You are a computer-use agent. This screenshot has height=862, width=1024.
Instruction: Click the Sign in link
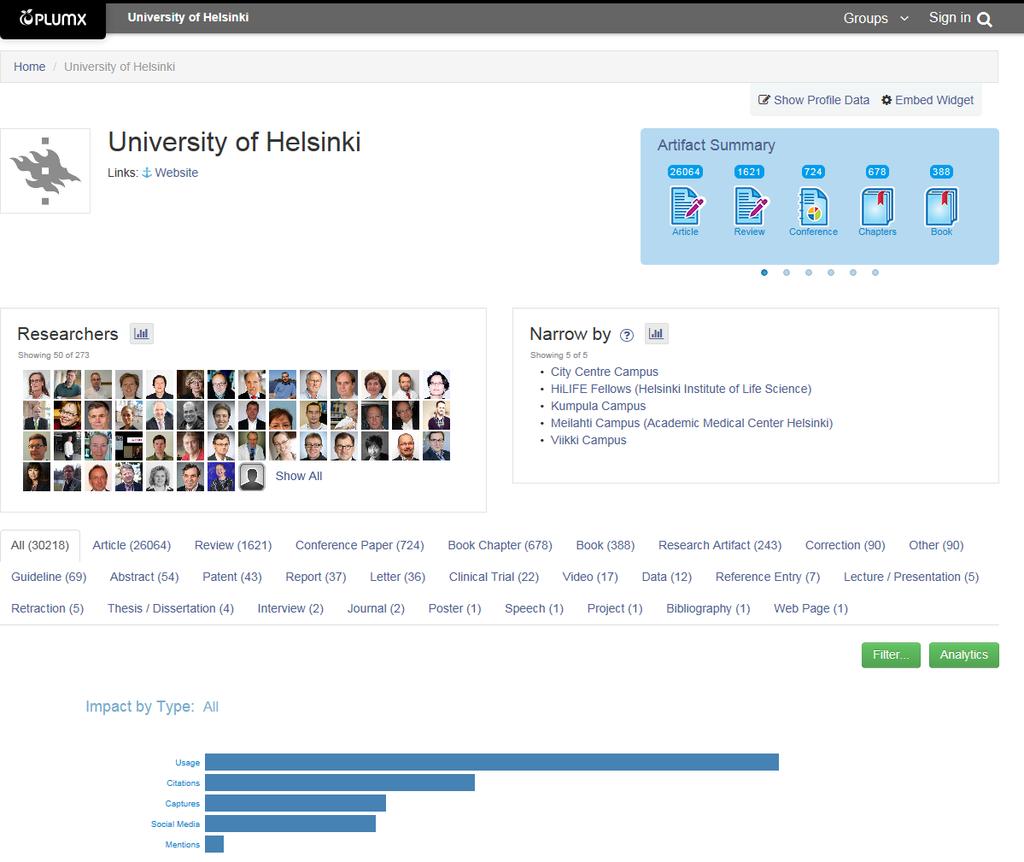pos(950,18)
